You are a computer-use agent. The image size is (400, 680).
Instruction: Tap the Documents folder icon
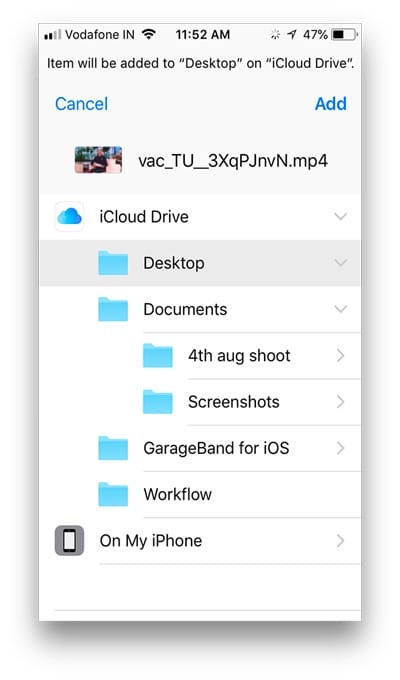113,309
